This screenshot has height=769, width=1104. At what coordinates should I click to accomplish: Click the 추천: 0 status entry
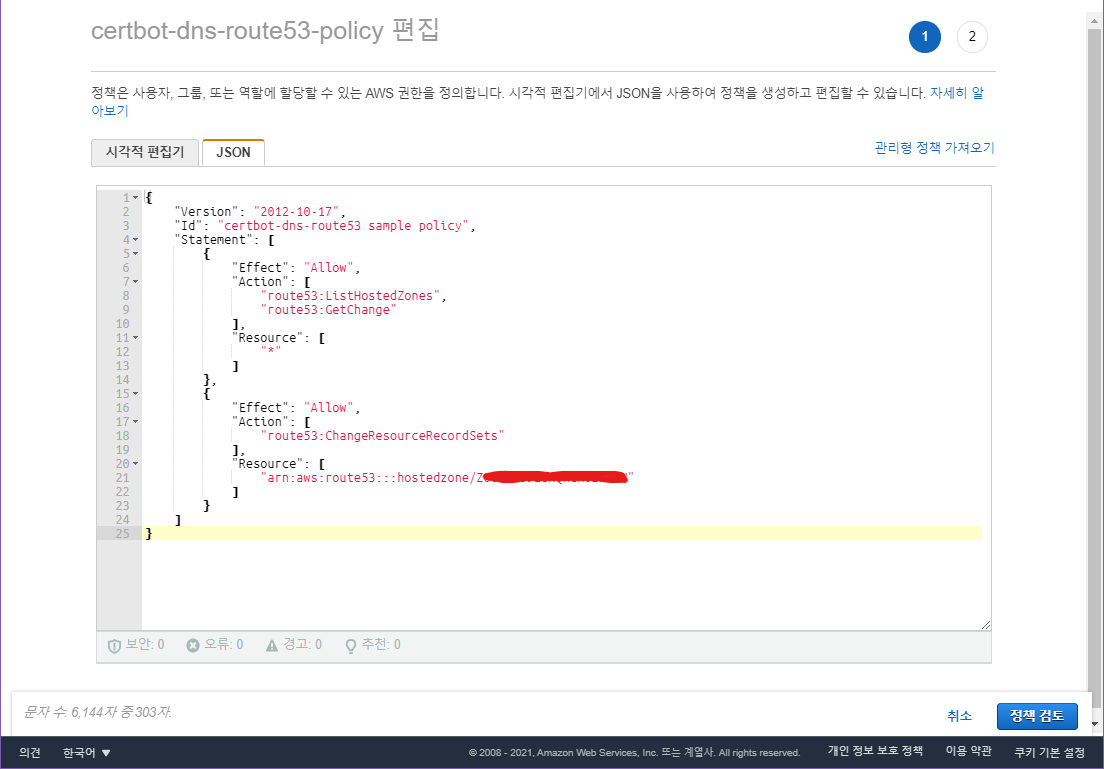click(x=372, y=645)
